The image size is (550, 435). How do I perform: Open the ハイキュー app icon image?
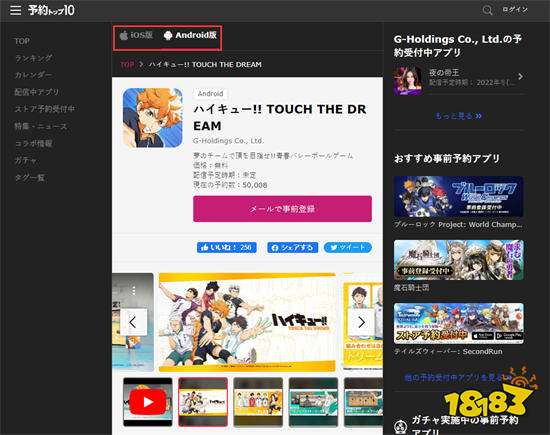tap(153, 118)
